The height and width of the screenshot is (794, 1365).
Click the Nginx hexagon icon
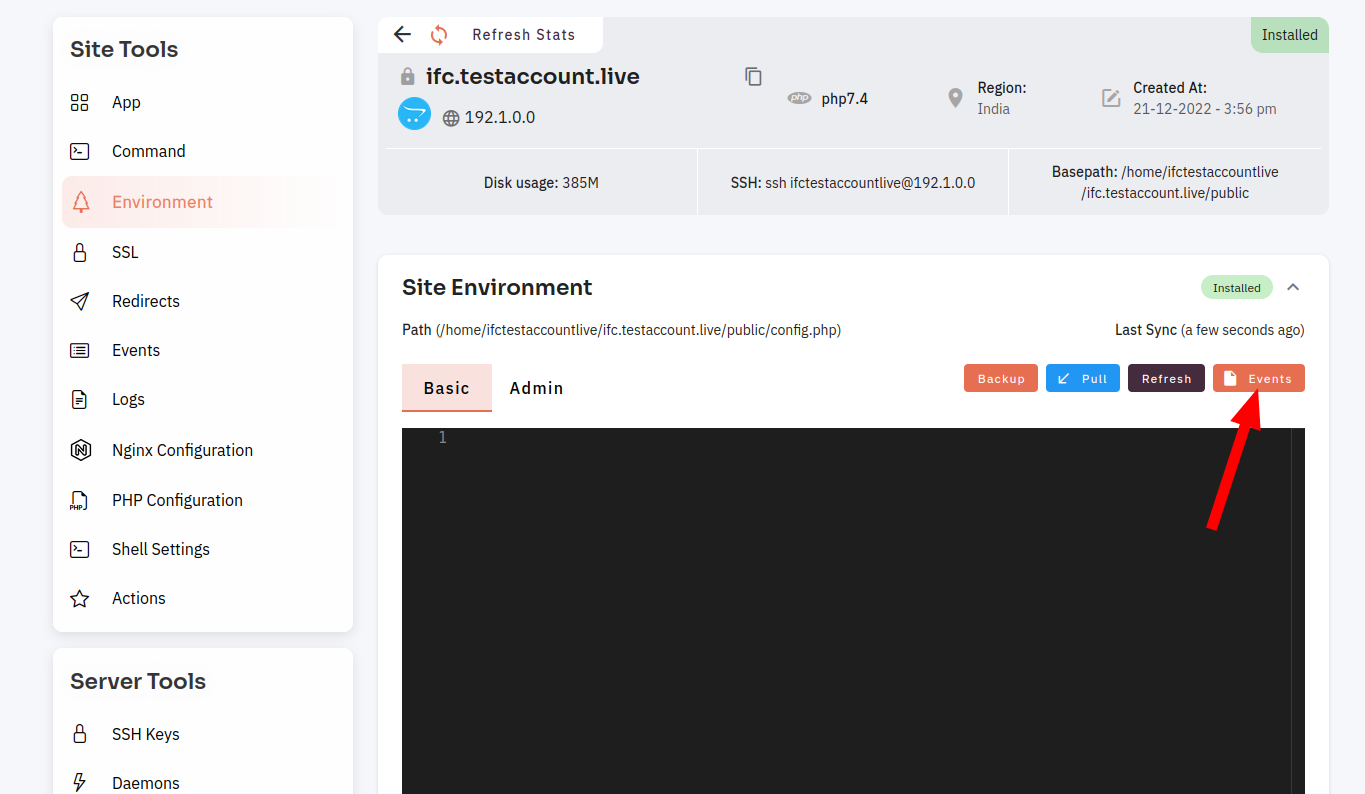(x=80, y=450)
